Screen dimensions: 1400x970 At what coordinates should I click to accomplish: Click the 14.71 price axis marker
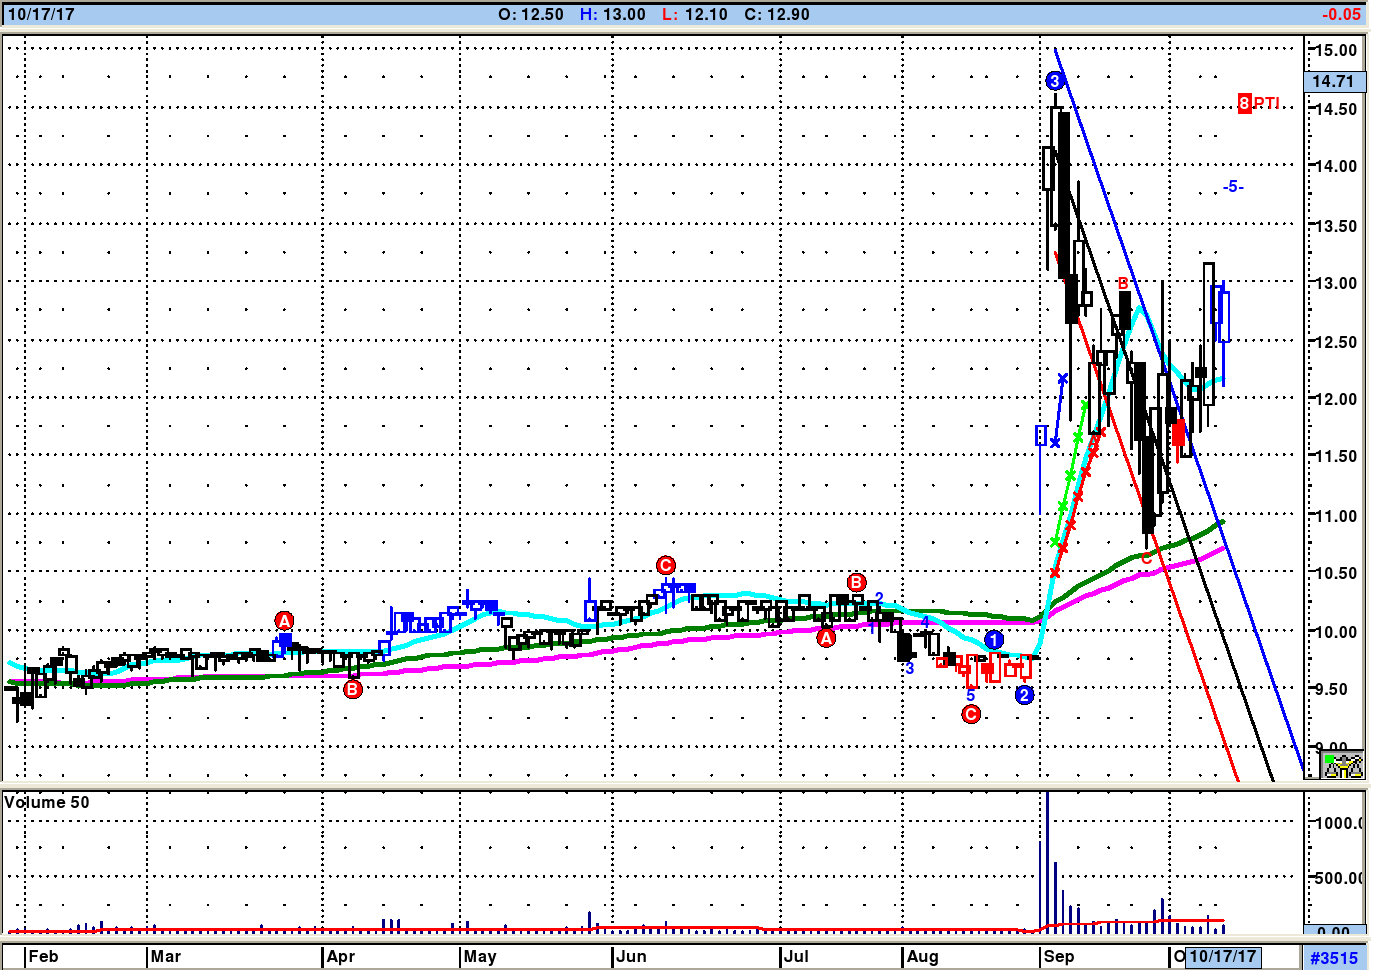point(1332,82)
